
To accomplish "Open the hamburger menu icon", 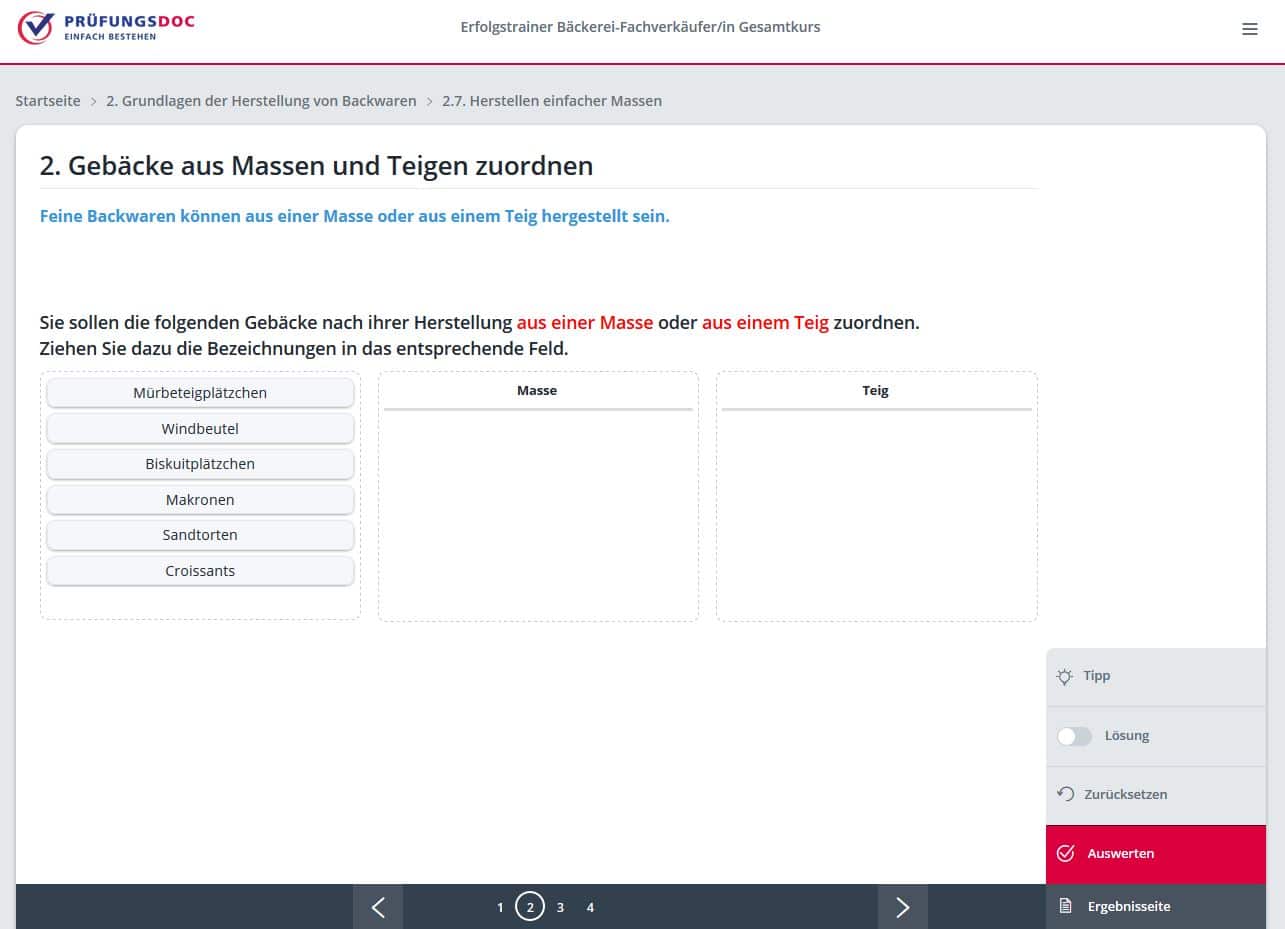I will click(1249, 29).
